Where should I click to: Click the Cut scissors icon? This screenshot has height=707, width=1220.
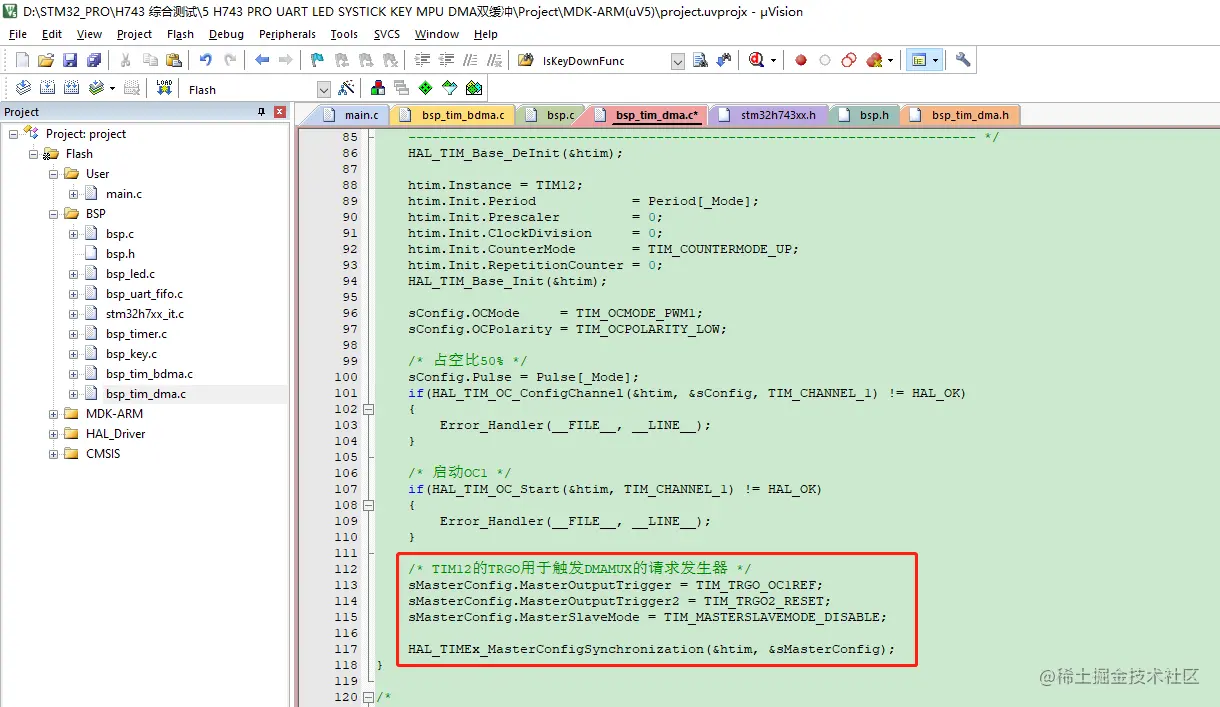pyautogui.click(x=126, y=60)
